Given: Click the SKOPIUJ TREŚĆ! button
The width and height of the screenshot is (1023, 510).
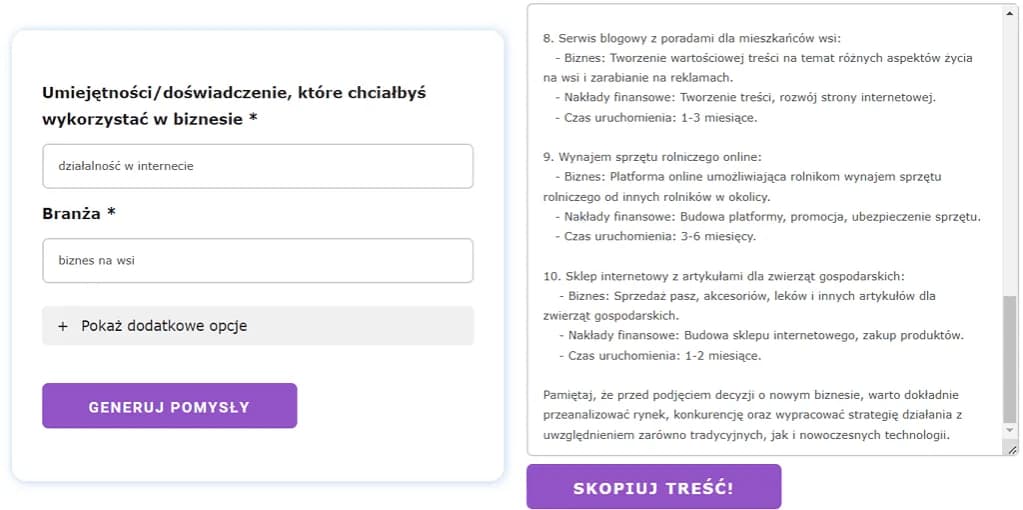Looking at the screenshot, I should coord(653,487).
